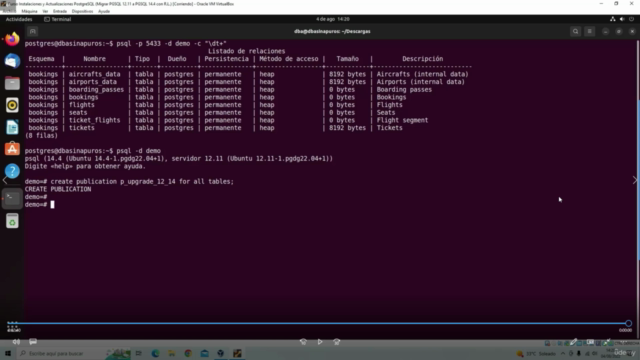Click the text "CREATE PUBLICATION"
640x360 pixels.
pos(58,189)
